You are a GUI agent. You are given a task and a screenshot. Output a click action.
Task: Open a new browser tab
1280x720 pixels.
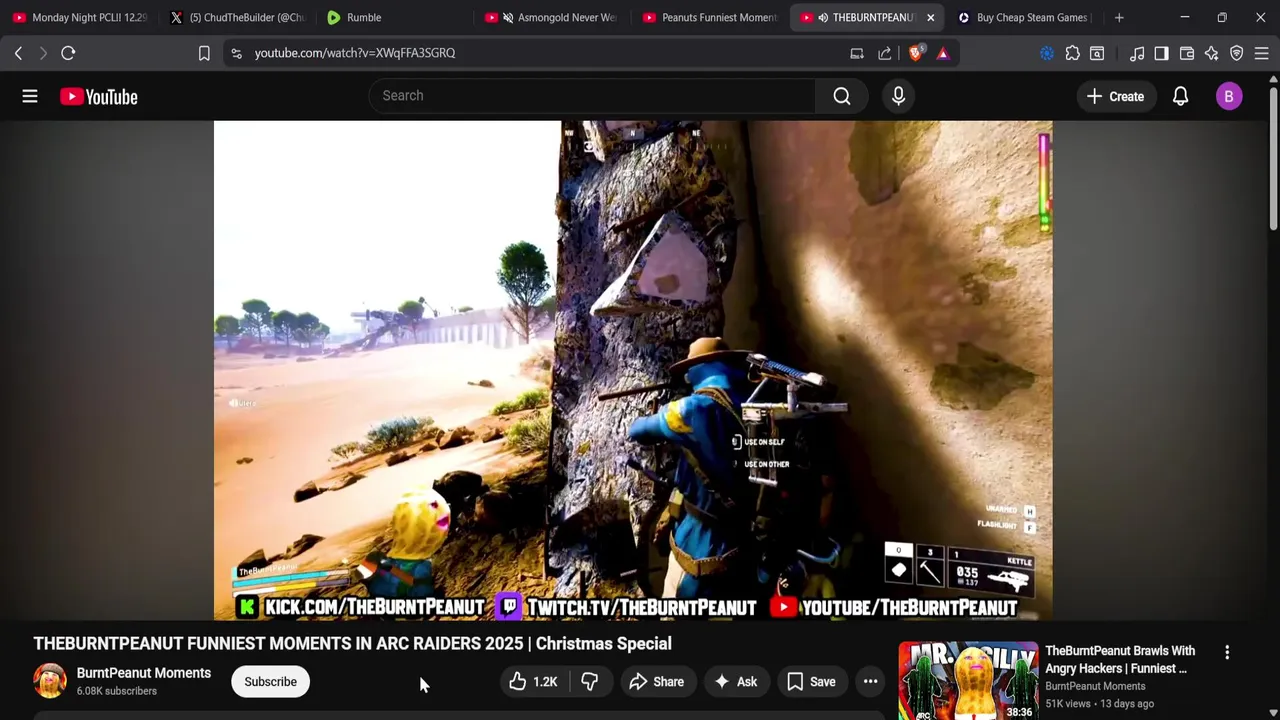1119,17
